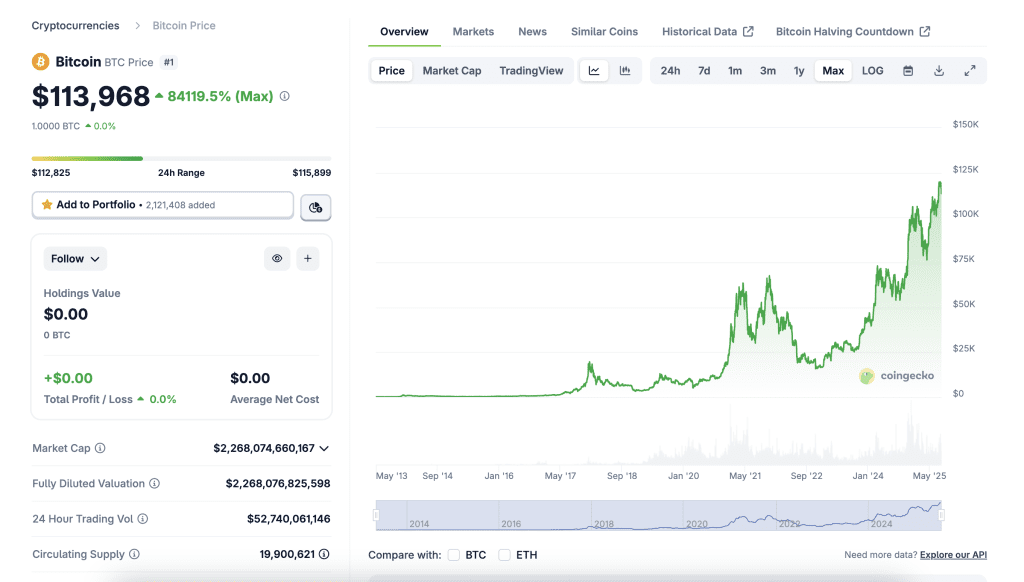Click the right handle of chart range navigator

point(941,515)
